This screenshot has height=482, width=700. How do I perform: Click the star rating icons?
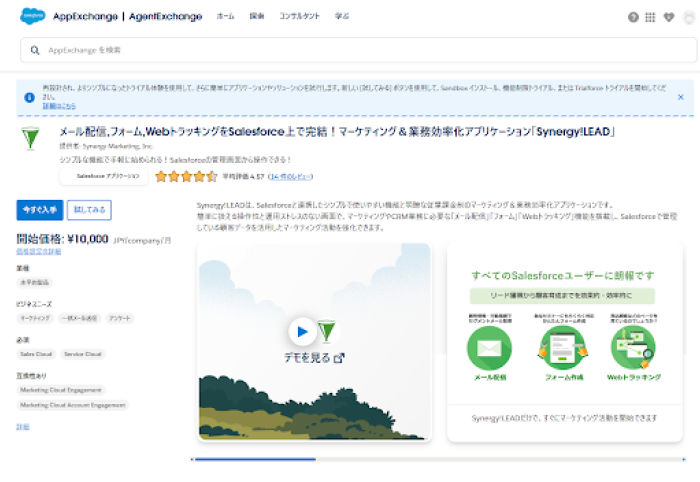tap(186, 177)
